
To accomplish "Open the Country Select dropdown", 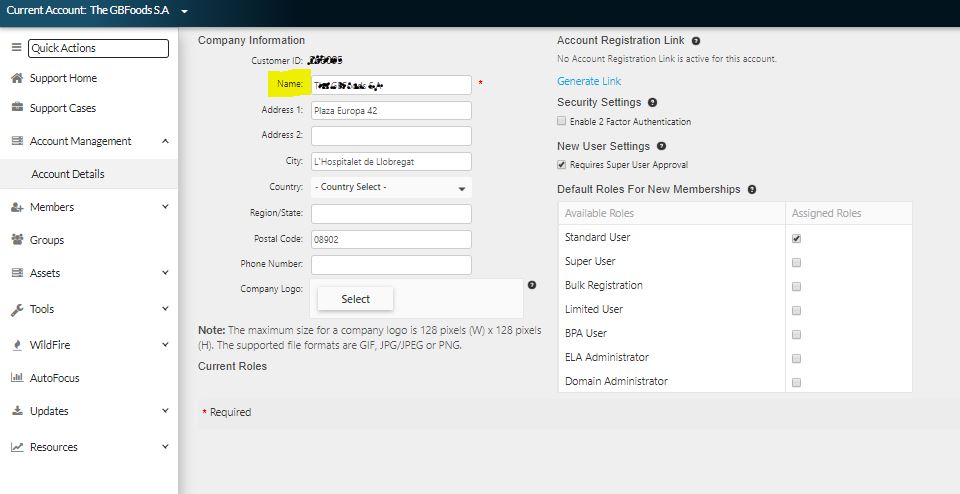I will coord(391,187).
